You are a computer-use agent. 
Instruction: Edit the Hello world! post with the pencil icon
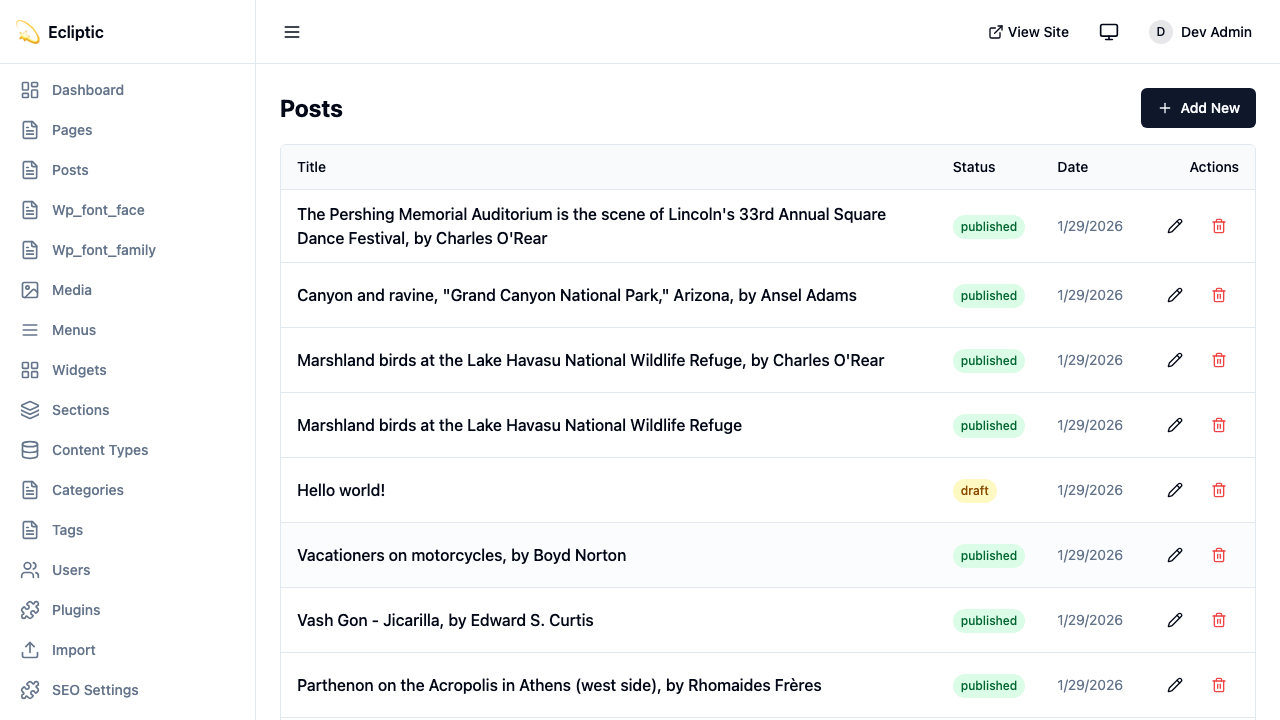tap(1175, 490)
